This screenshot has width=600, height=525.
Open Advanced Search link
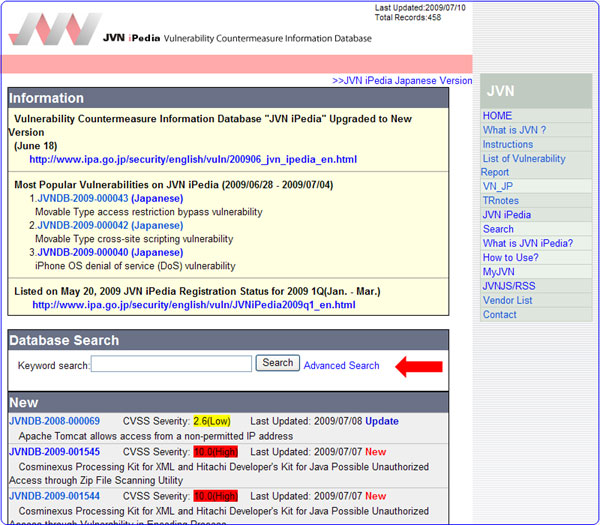(x=341, y=365)
